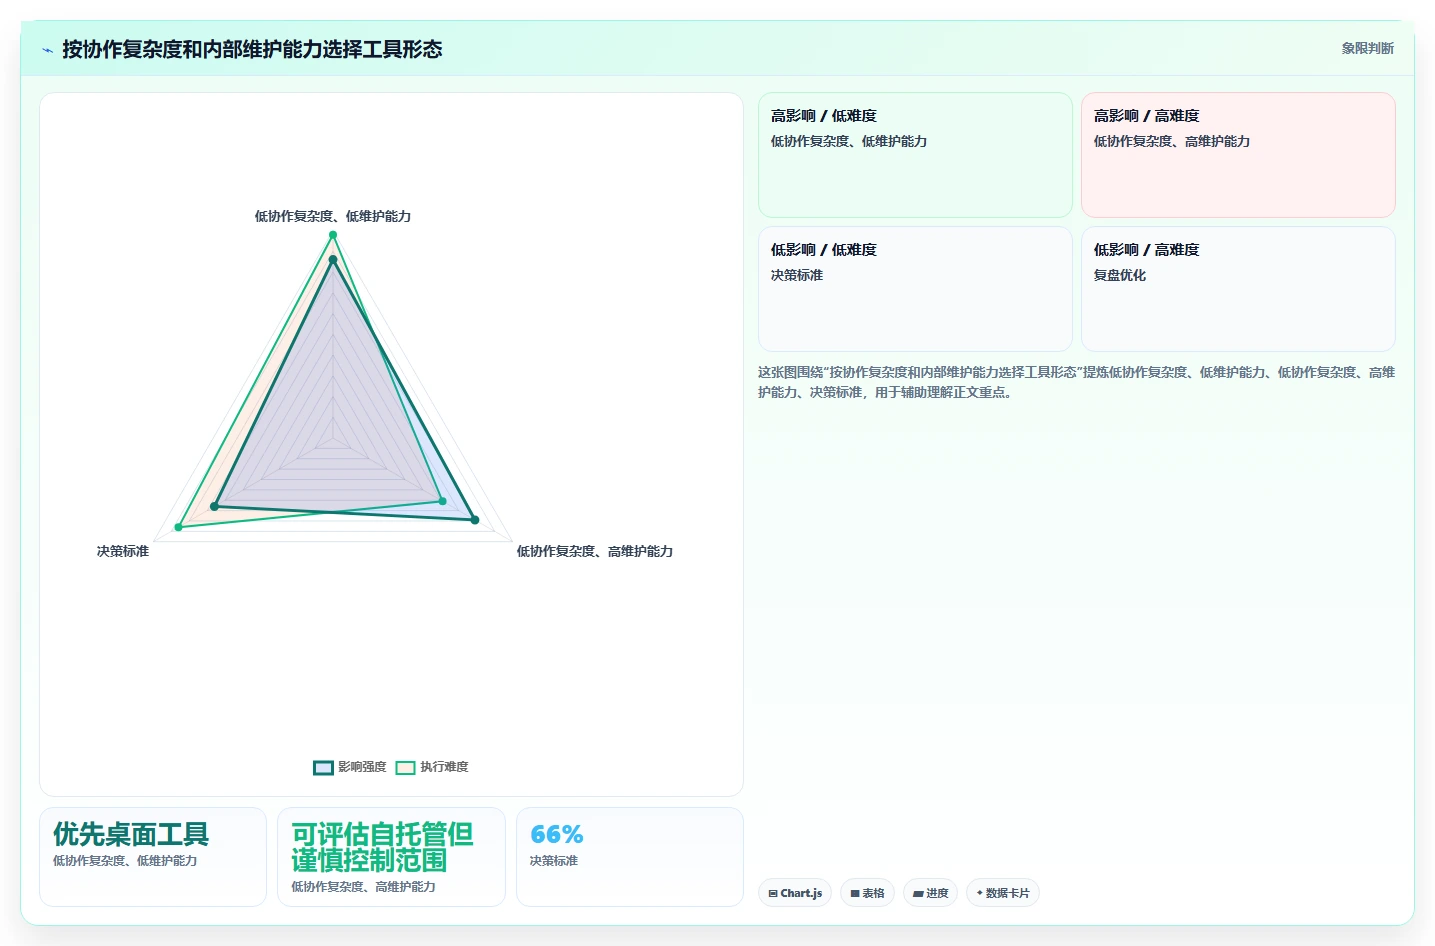Click the radar axis label 低协作复杂度、高维护能力
Image resolution: width=1435 pixels, height=946 pixels.
(595, 551)
